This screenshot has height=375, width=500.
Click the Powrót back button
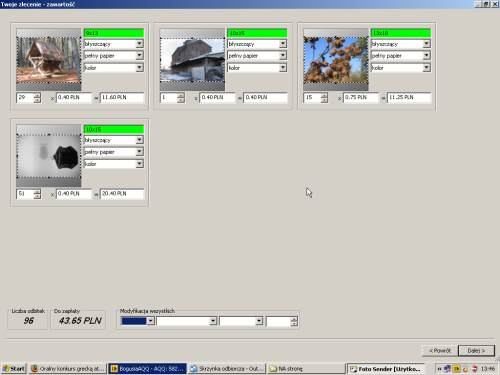(x=440, y=351)
